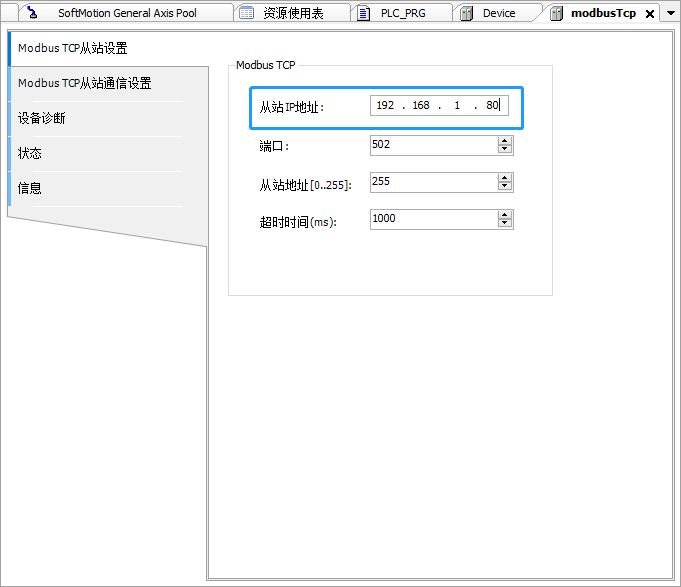Viewport: 681px width, 587px height.
Task: Select Modbus TCP从站通信设置 side tab
Action: tap(85, 83)
